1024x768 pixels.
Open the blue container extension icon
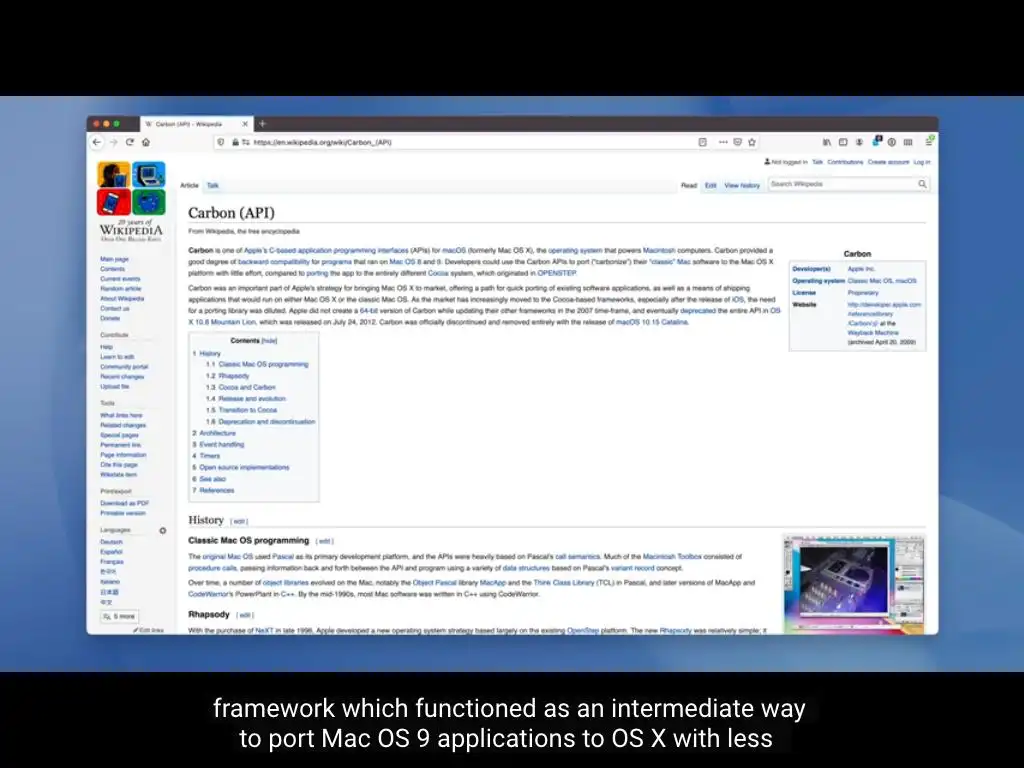pyautogui.click(x=876, y=141)
